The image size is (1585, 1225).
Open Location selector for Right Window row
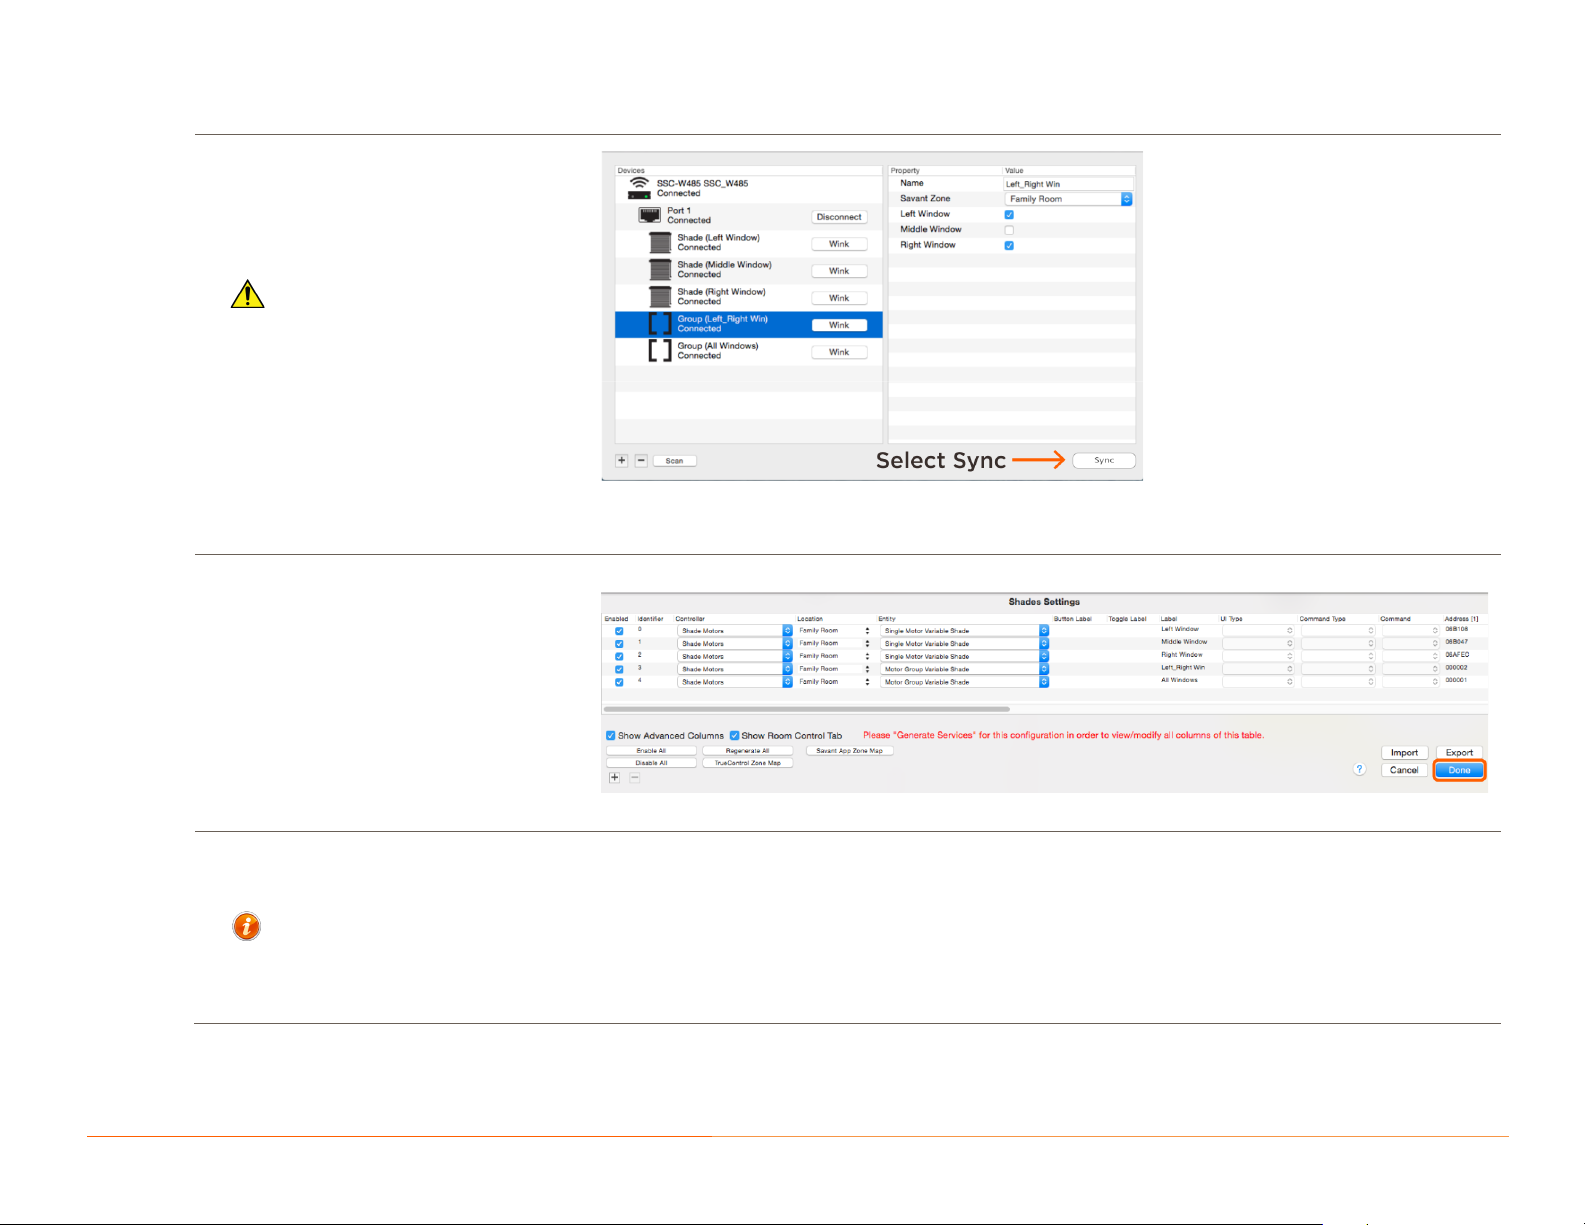[x=834, y=656]
